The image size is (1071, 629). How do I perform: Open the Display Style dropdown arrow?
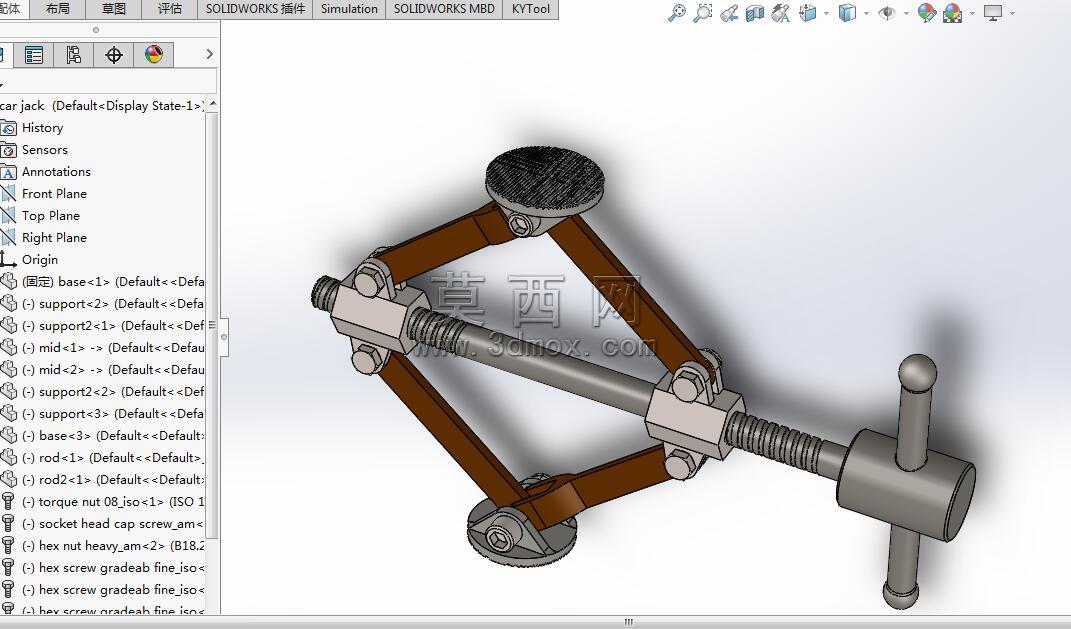pos(866,13)
